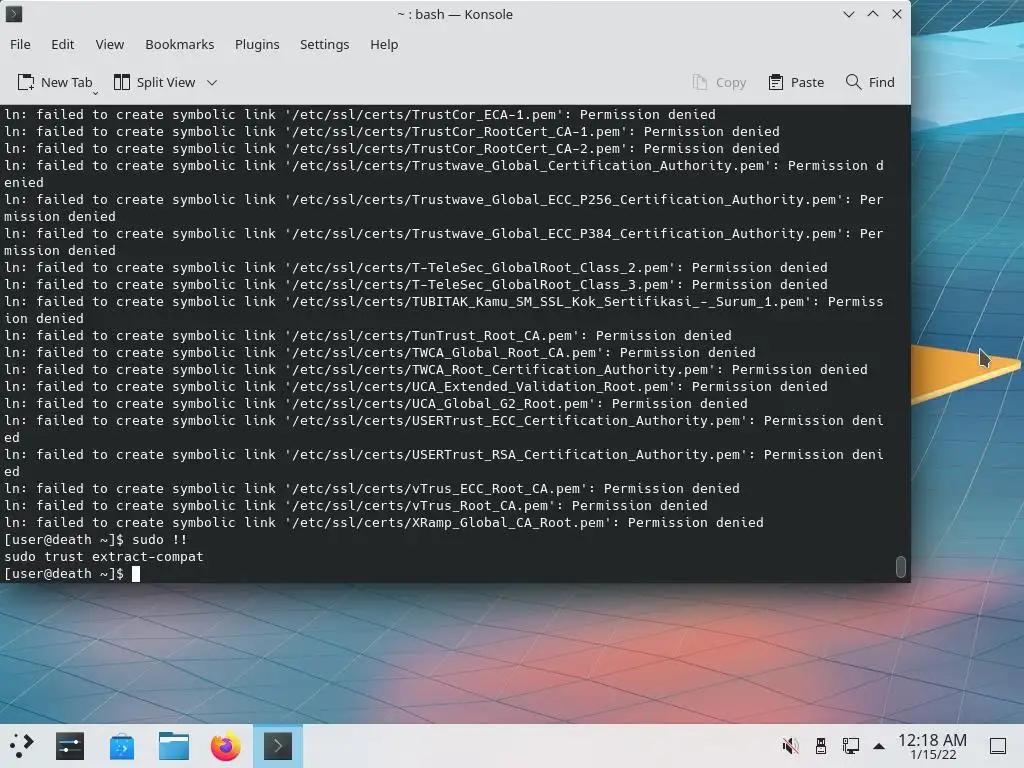
Task: Open the File menu
Action: 20,44
